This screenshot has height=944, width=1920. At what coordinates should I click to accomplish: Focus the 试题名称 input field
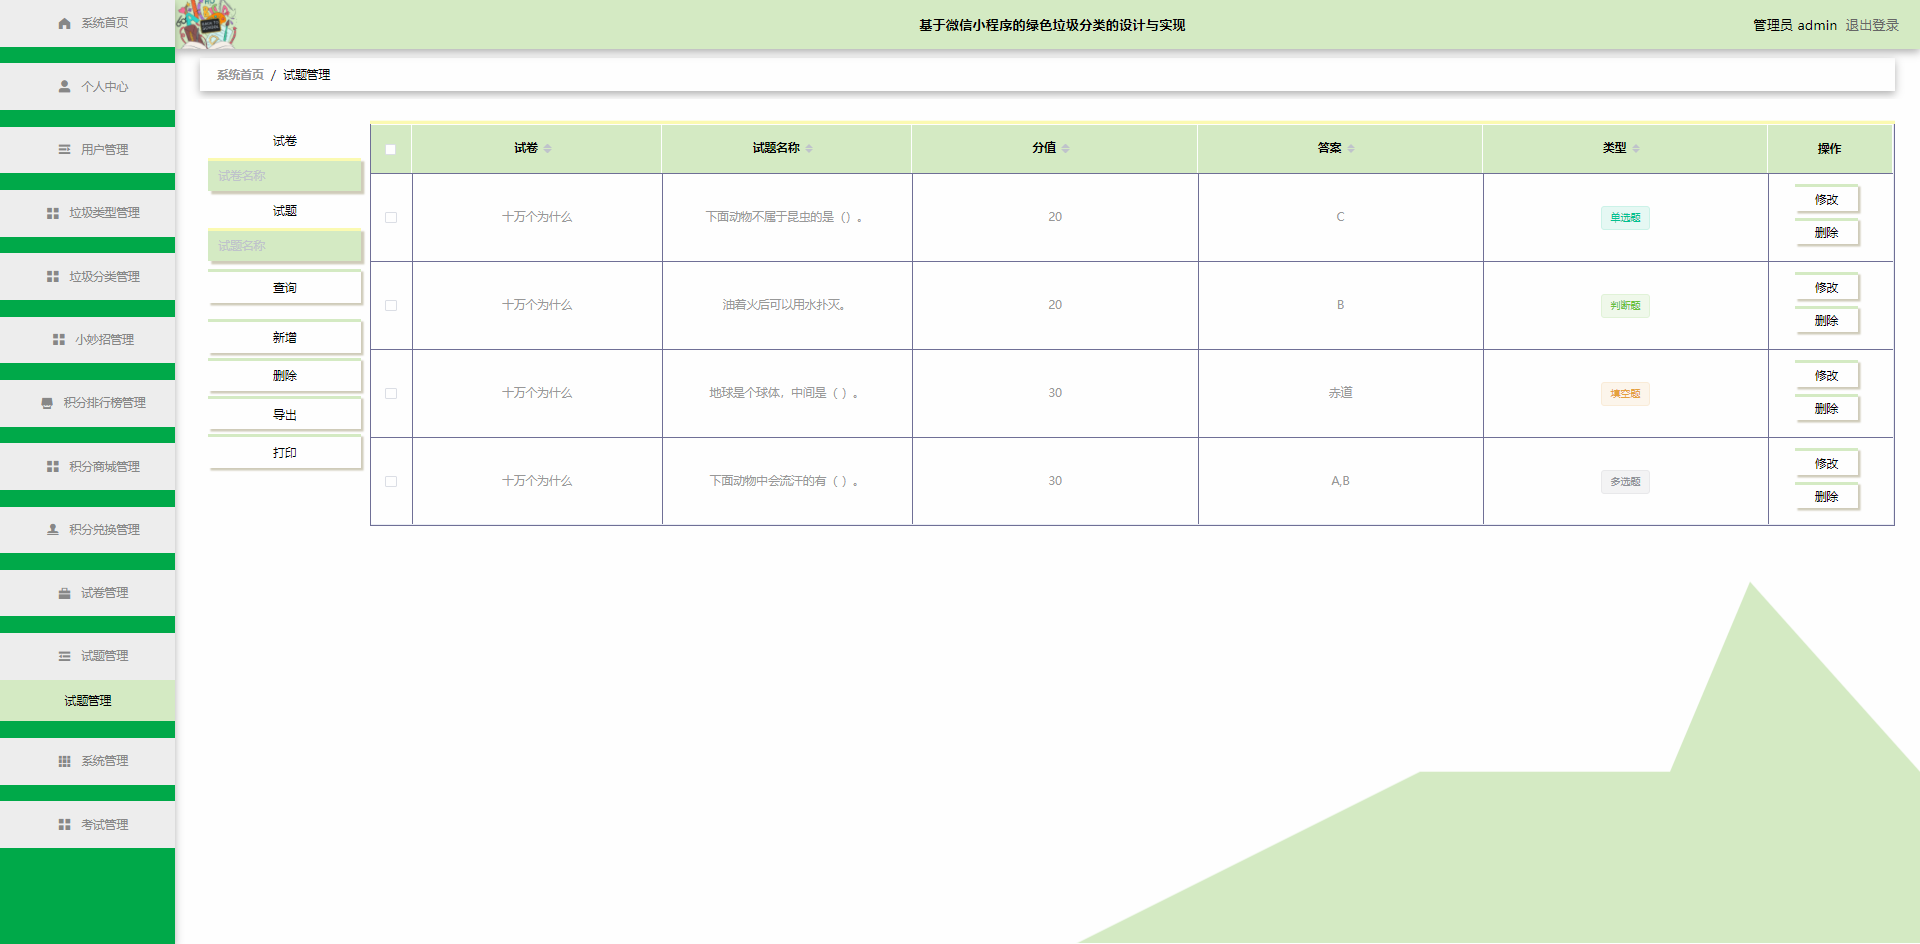[x=285, y=246]
